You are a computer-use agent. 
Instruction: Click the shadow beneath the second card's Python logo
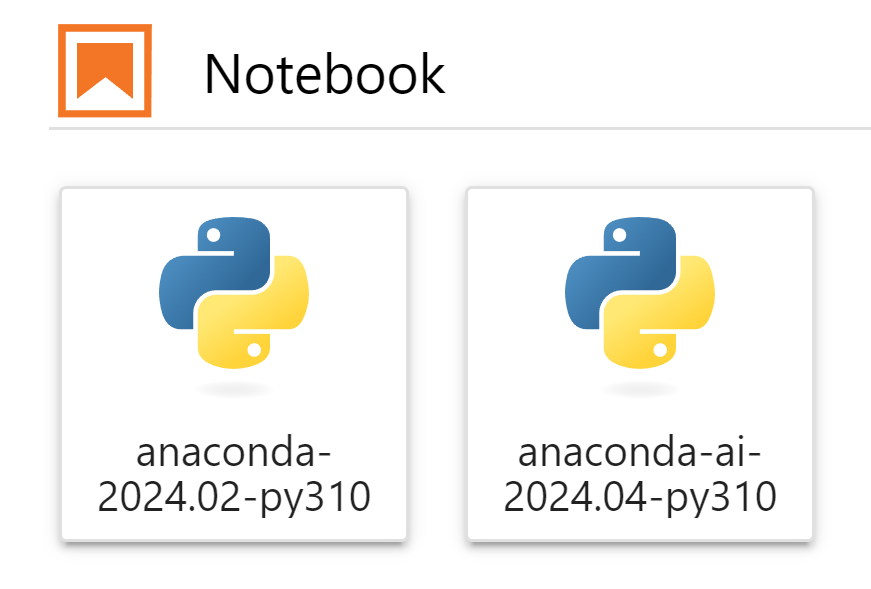coord(640,390)
